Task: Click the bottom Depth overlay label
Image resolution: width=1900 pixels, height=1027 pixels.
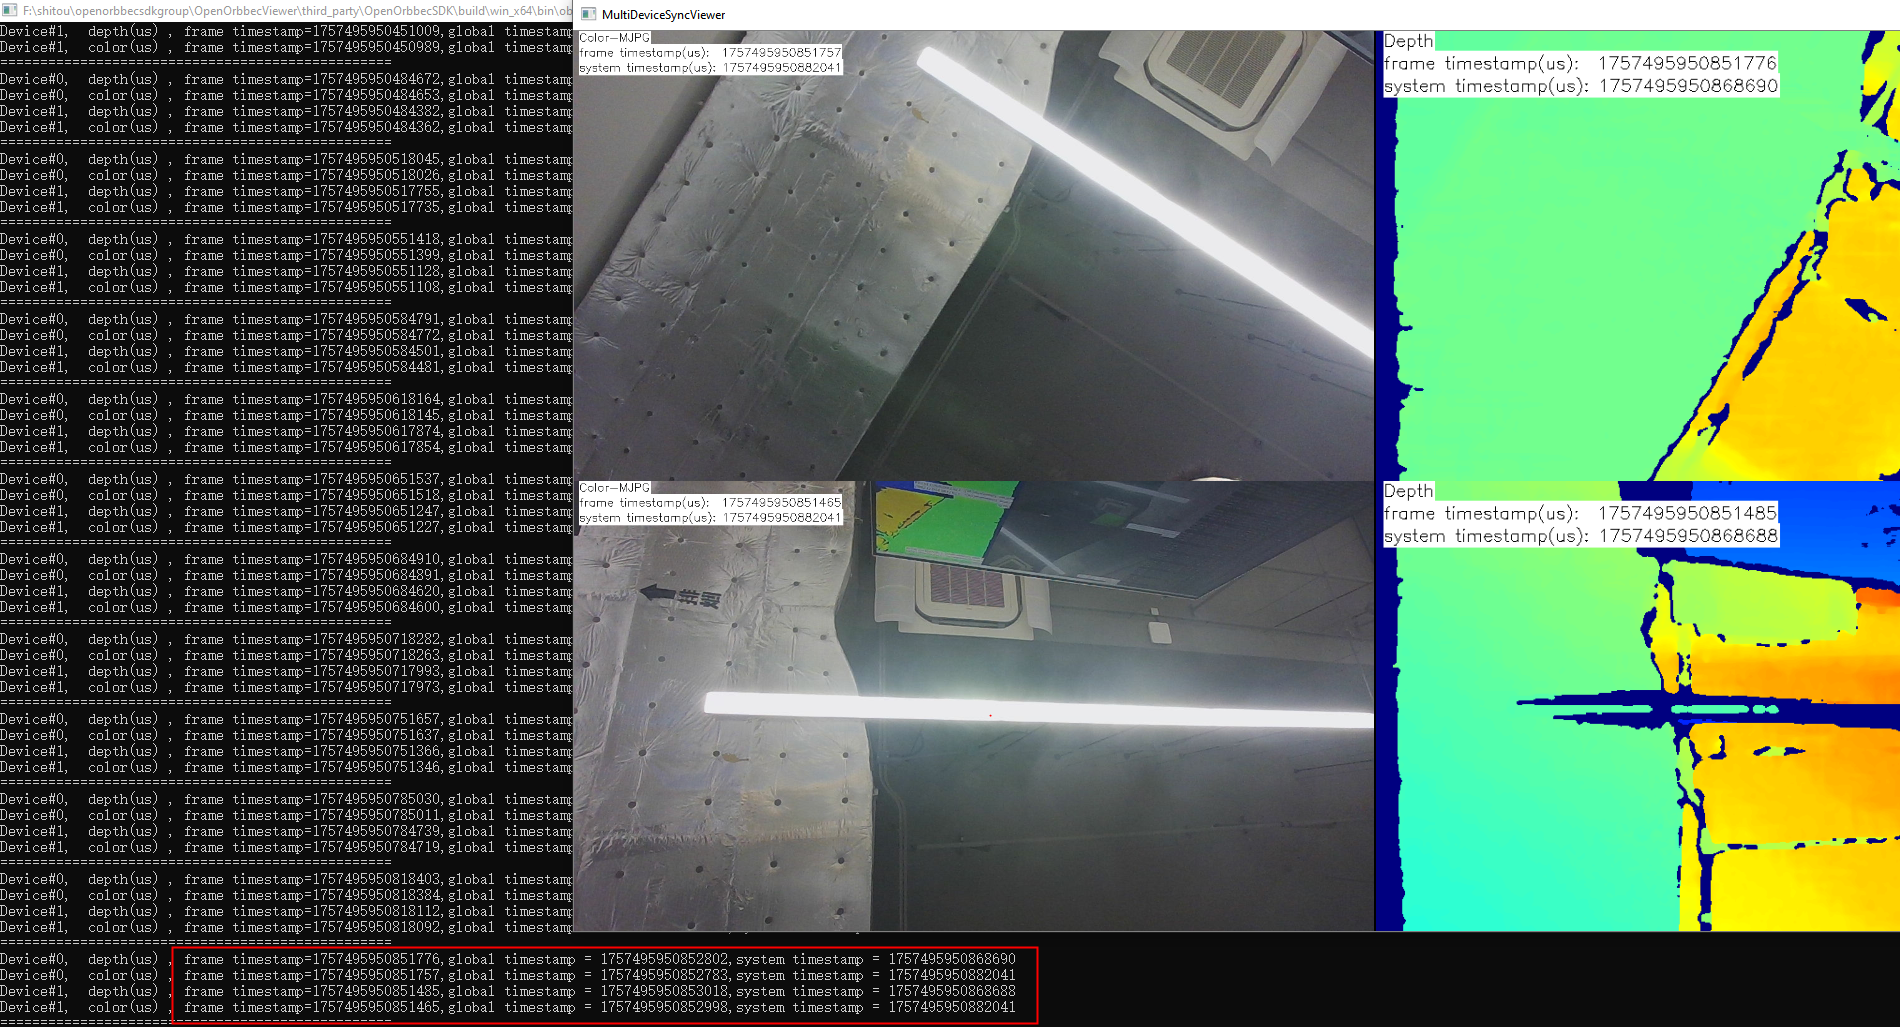Action: 1408,491
